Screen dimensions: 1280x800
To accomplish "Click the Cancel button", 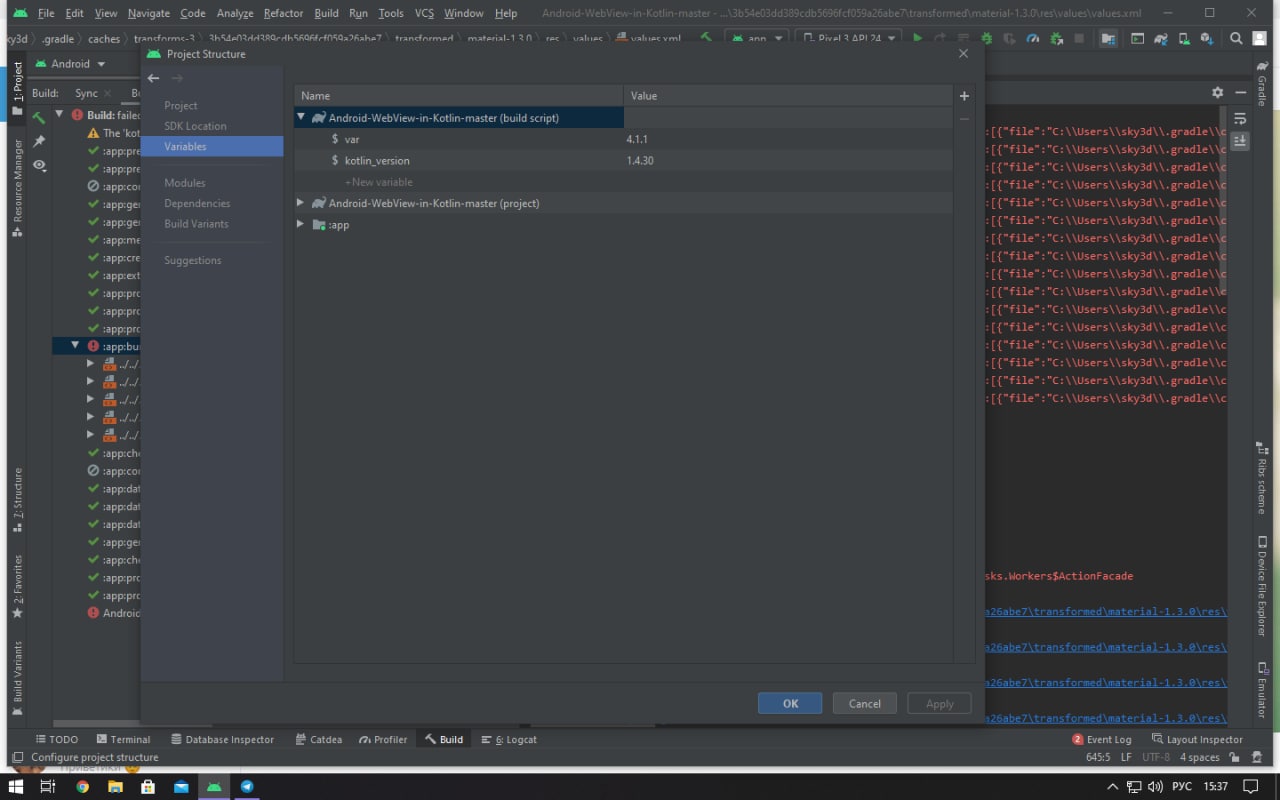I will tap(864, 703).
